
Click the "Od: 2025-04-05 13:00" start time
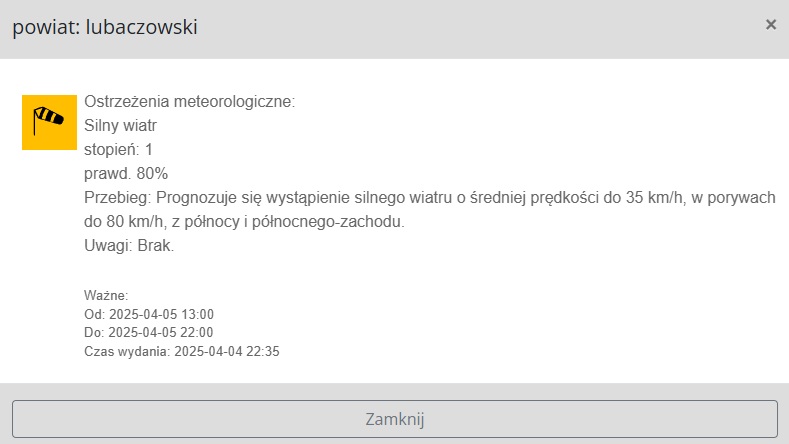[x=149, y=314]
